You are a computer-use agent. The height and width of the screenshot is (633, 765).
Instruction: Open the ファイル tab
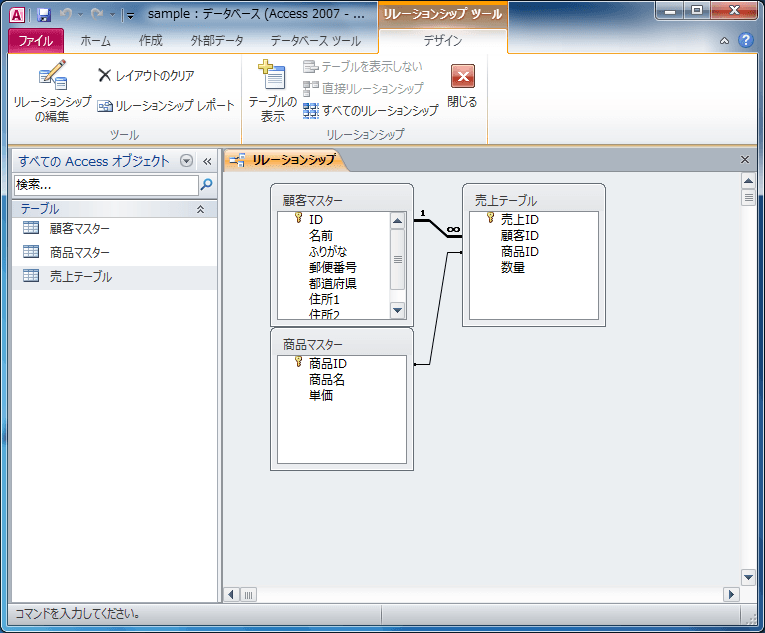pos(36,41)
